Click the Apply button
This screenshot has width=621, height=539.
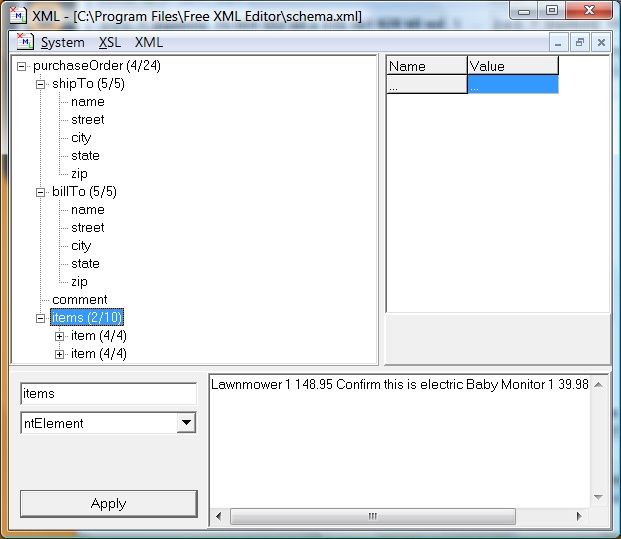(109, 503)
